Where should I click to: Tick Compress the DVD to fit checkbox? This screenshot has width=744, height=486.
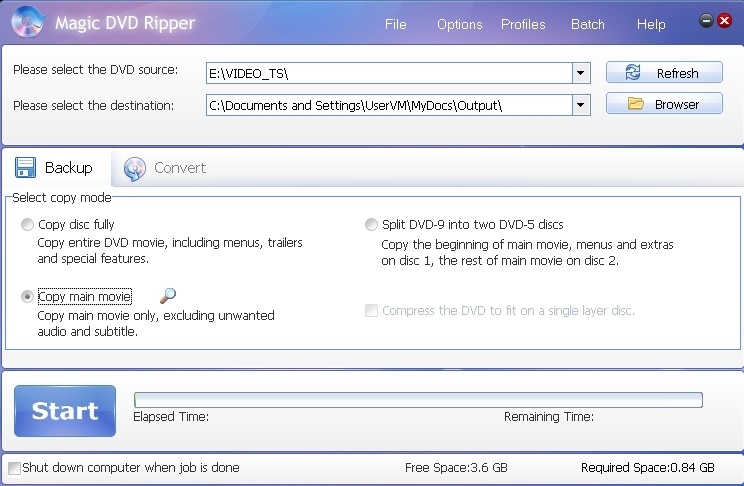(371, 310)
